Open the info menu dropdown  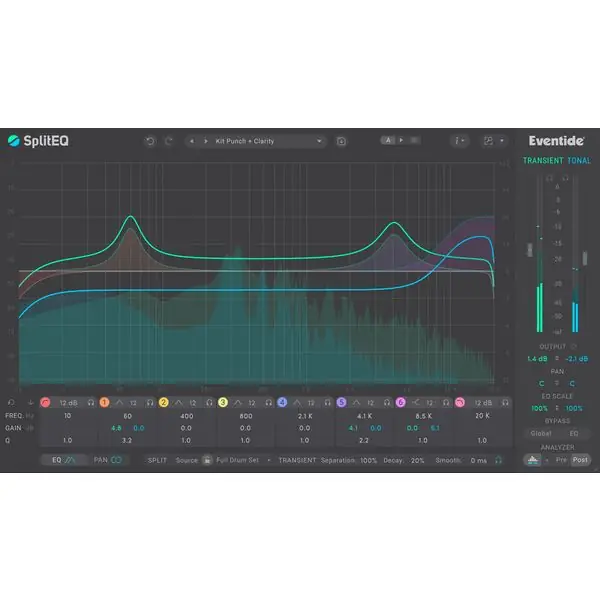click(x=460, y=141)
